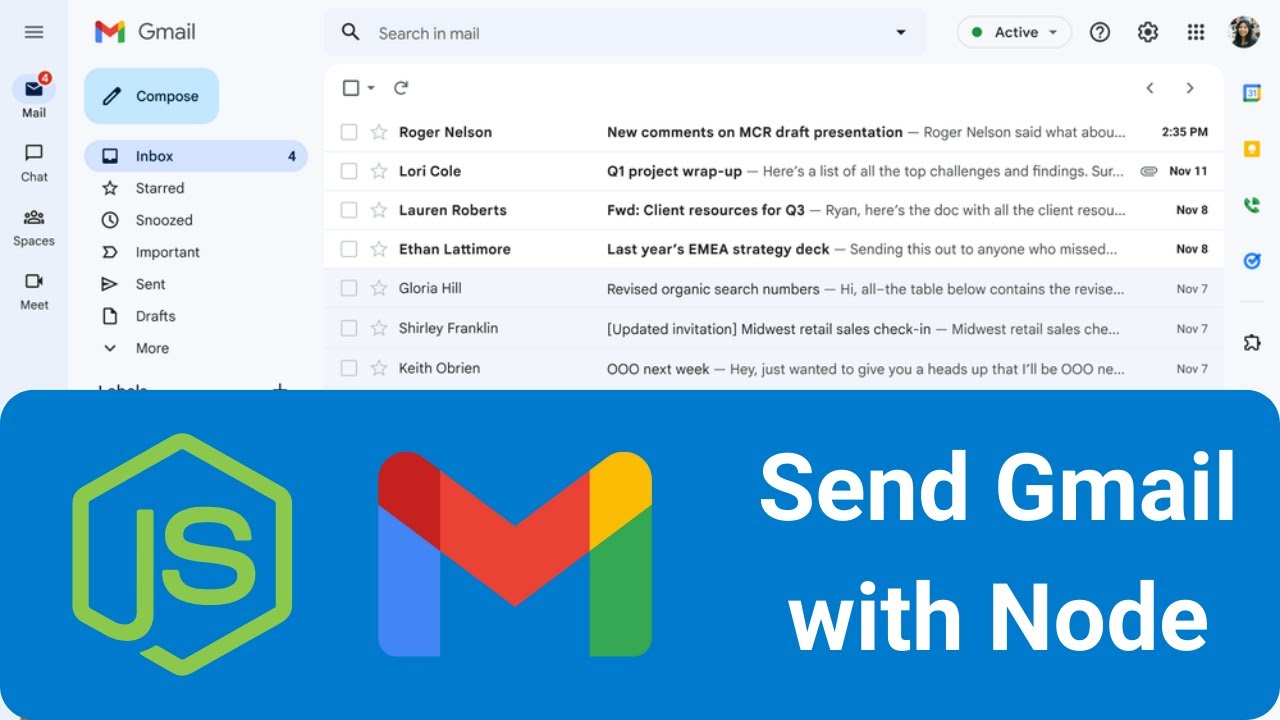Check the Lori Cole email checkbox
Image resolution: width=1280 pixels, height=720 pixels.
349,171
